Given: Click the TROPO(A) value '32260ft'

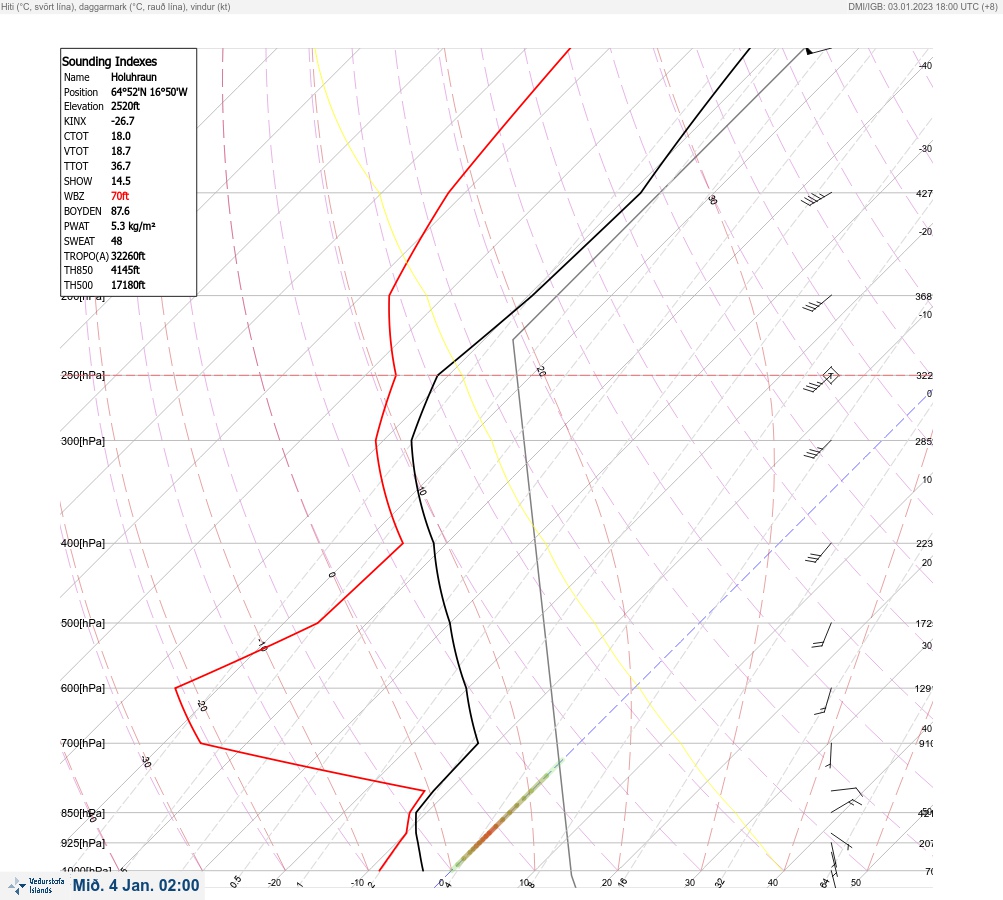Looking at the screenshot, I should click(128, 256).
